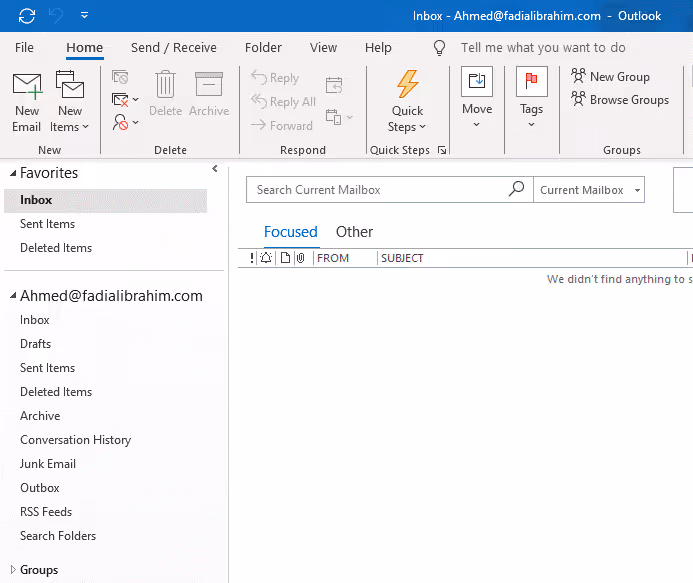The width and height of the screenshot is (693, 583).
Task: Sort by Importance column icon
Action: pos(252,258)
